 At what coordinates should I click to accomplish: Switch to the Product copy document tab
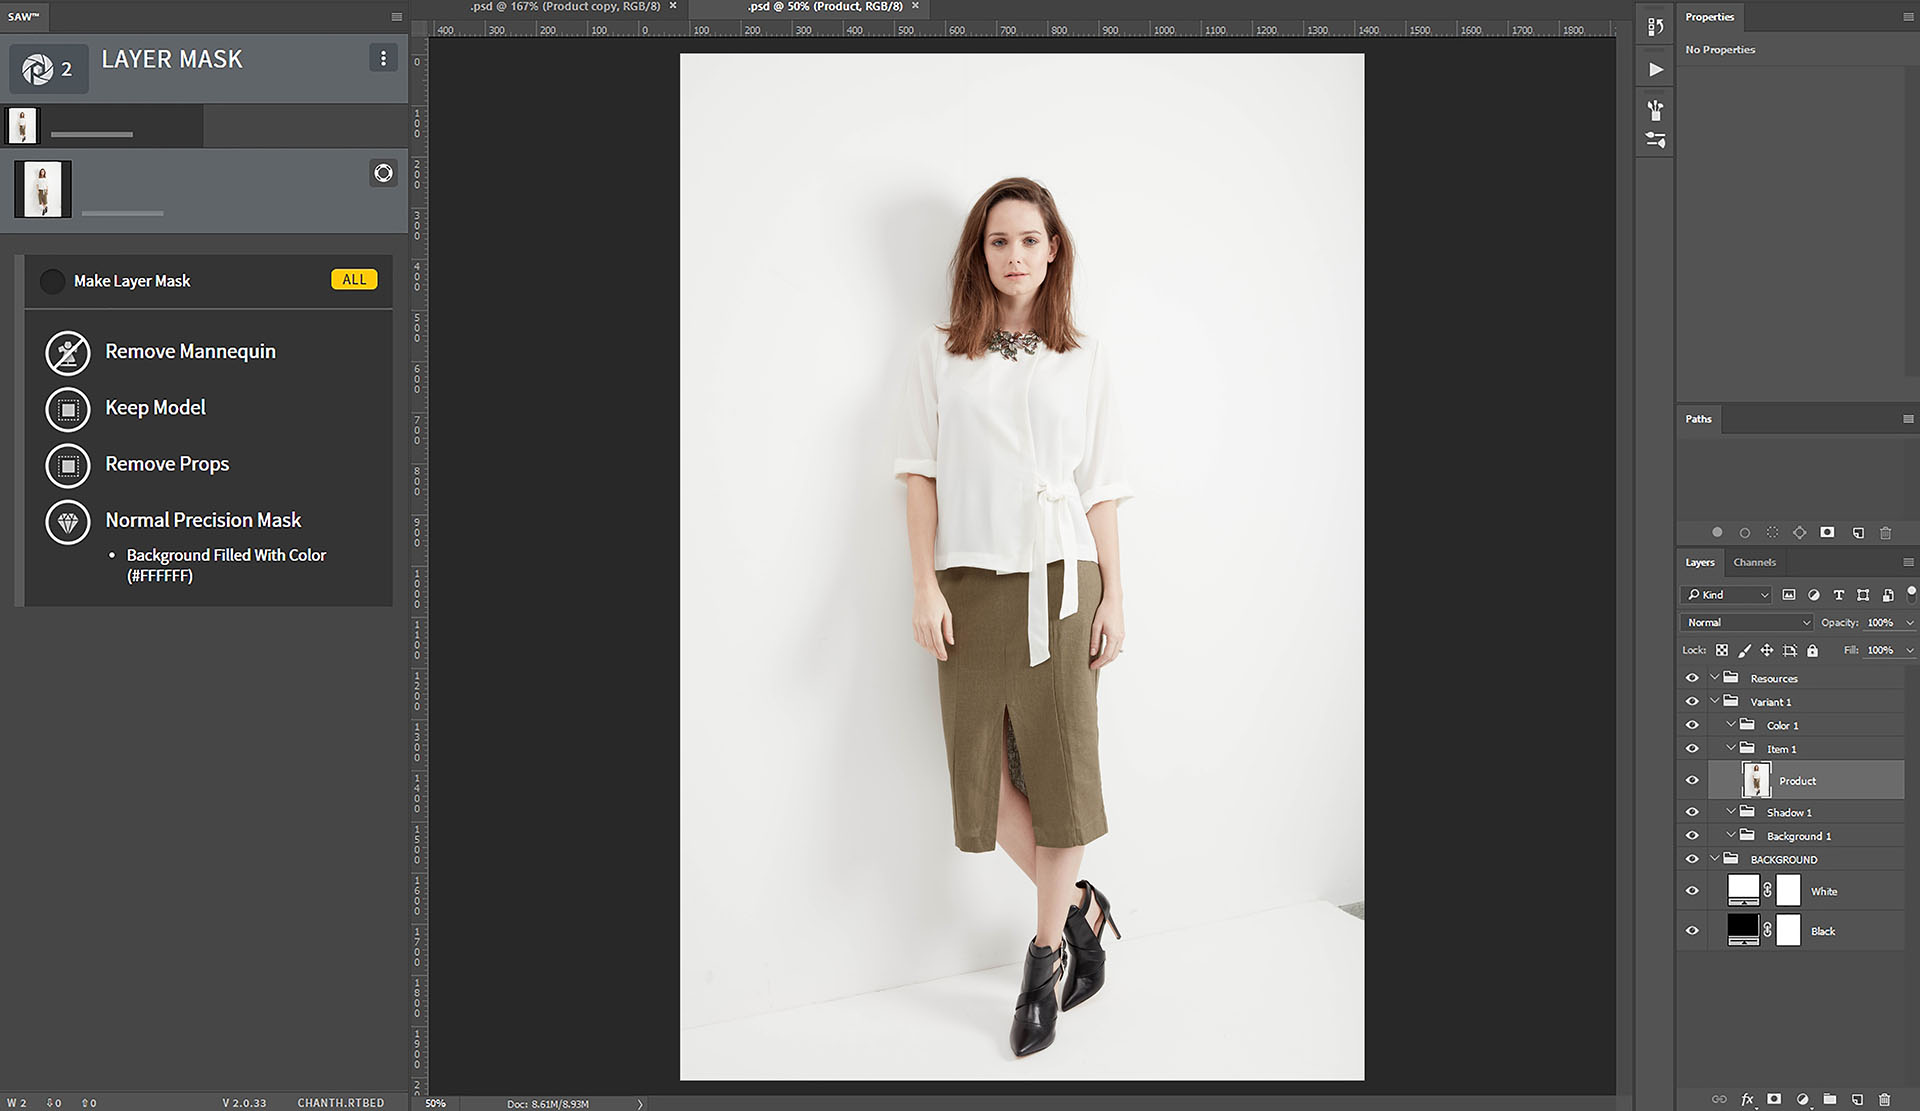(565, 7)
